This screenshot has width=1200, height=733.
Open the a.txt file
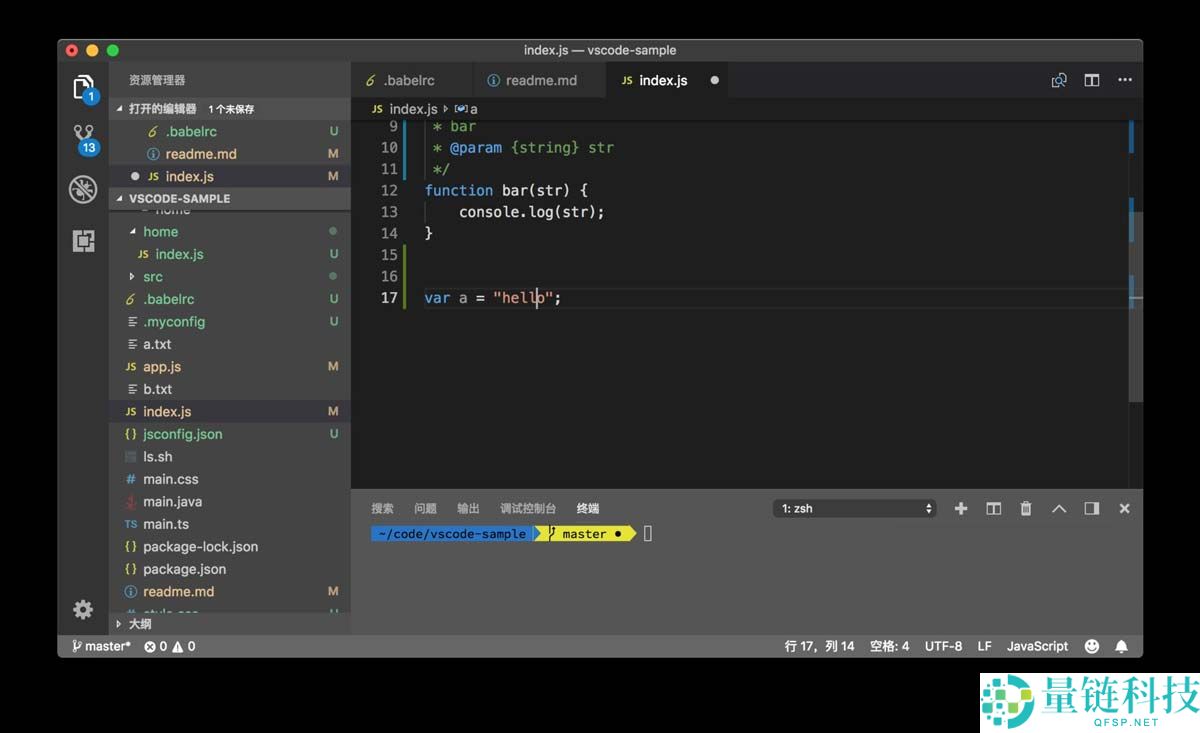[230, 344]
